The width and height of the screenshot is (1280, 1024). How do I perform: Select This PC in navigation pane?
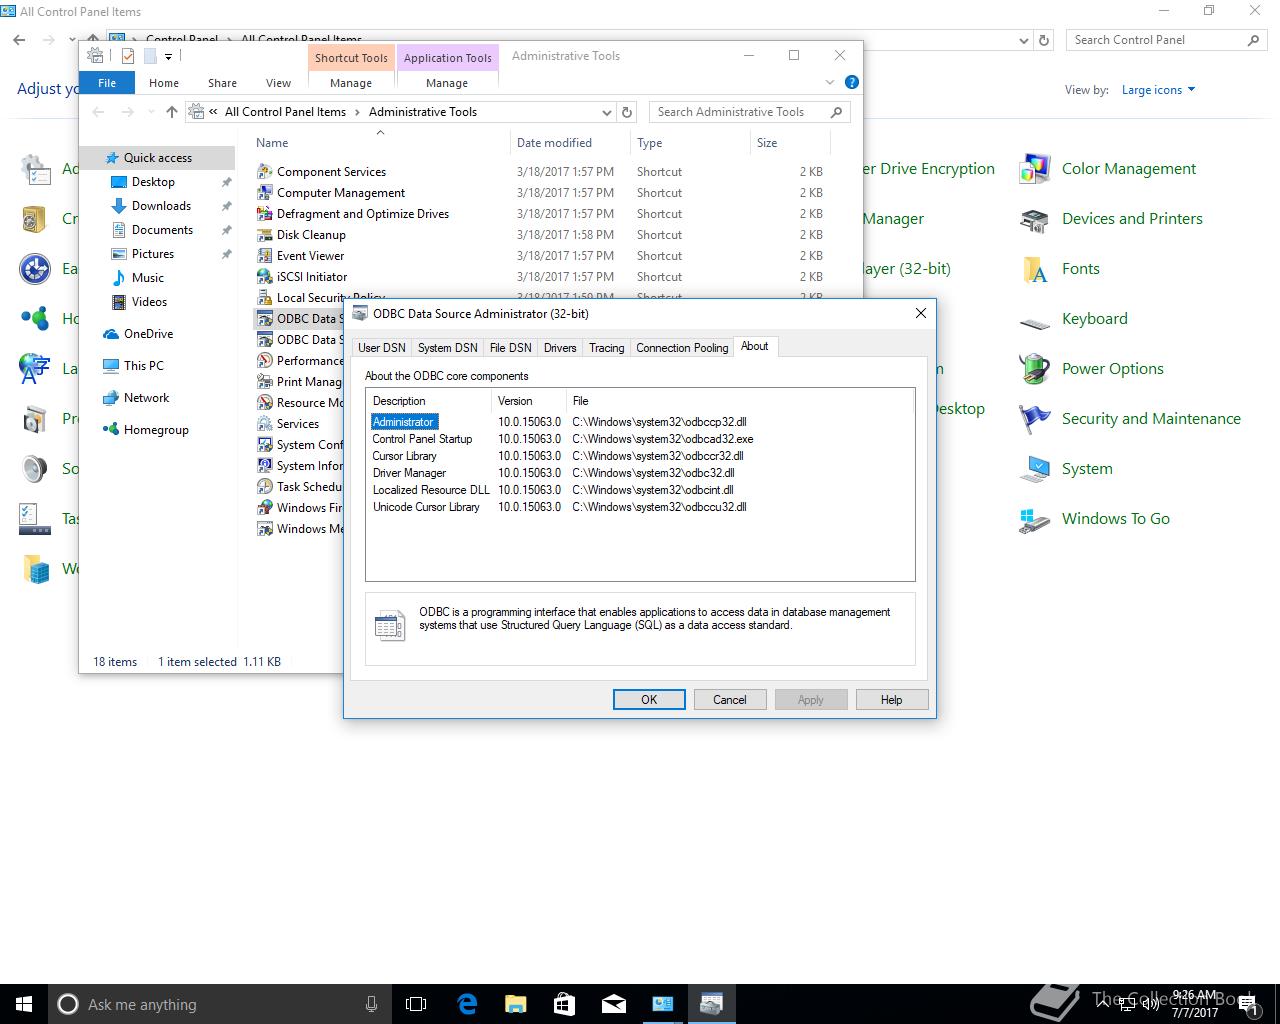tap(143, 366)
